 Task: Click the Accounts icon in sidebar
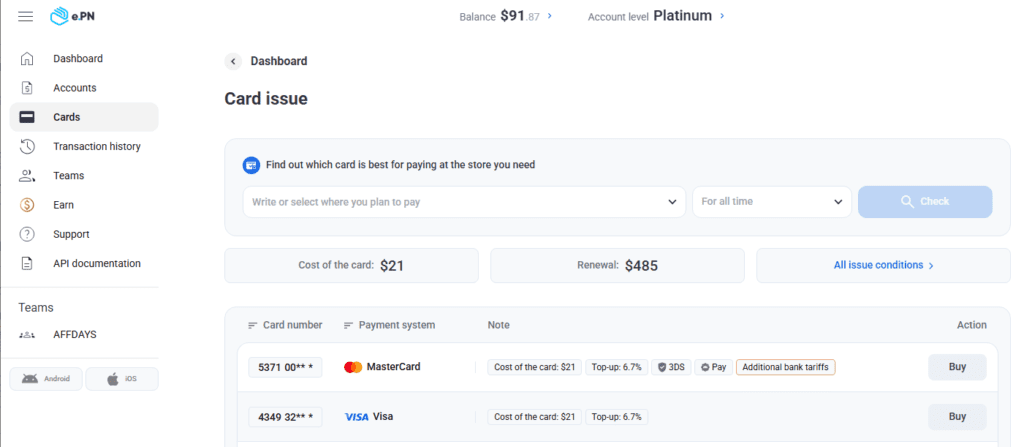28,88
